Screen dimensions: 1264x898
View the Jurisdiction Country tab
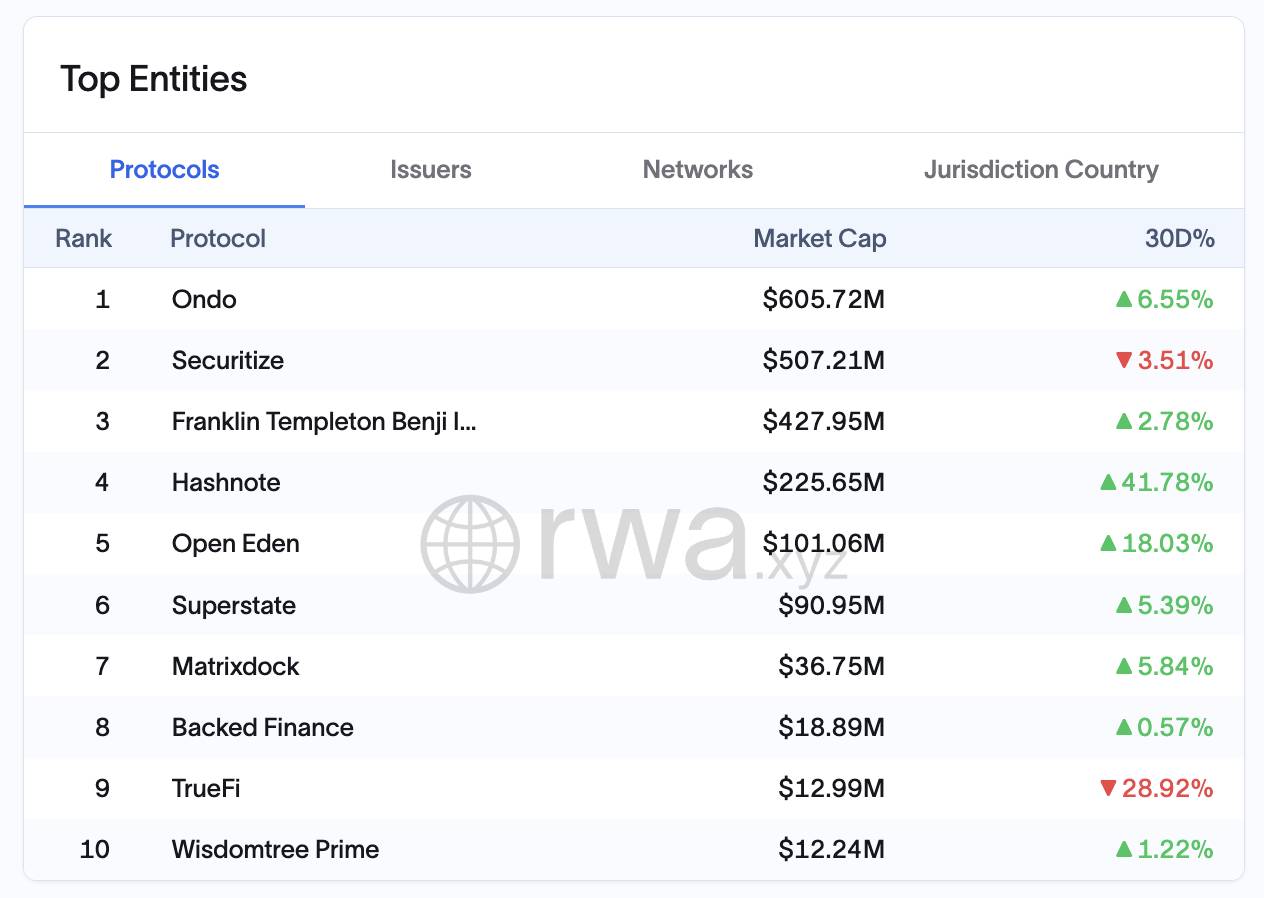1041,170
